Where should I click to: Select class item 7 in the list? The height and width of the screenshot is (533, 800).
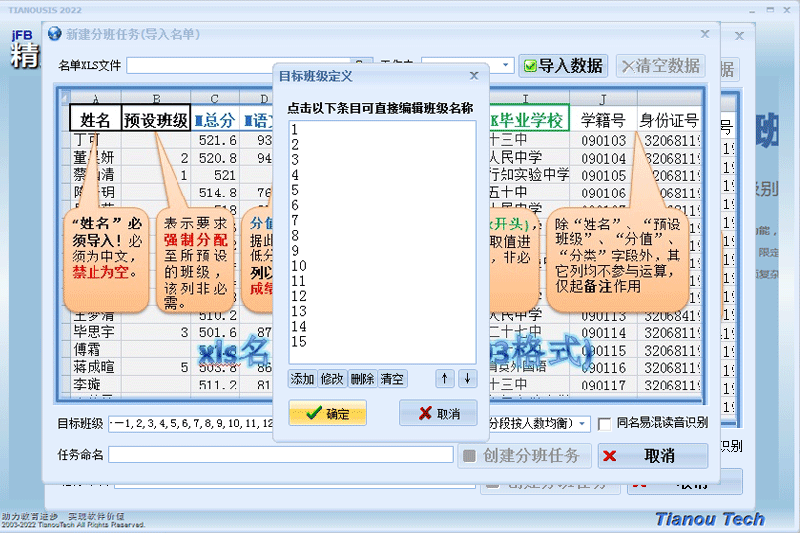[x=382, y=220]
